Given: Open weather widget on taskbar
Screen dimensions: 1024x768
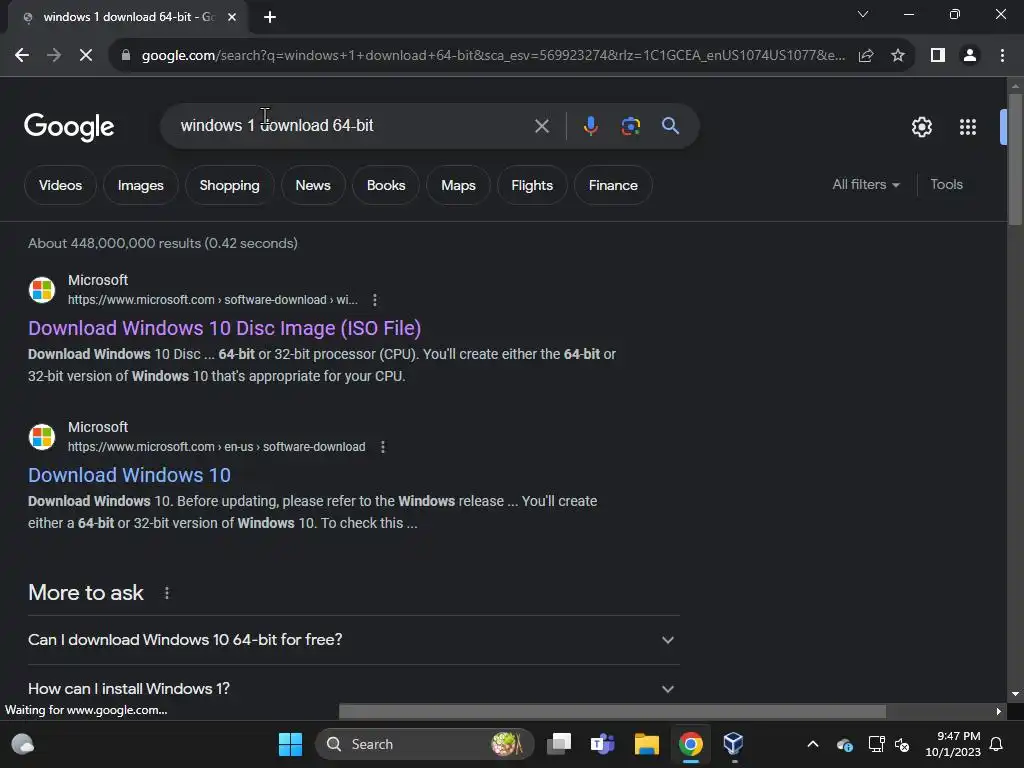Looking at the screenshot, I should [23, 744].
